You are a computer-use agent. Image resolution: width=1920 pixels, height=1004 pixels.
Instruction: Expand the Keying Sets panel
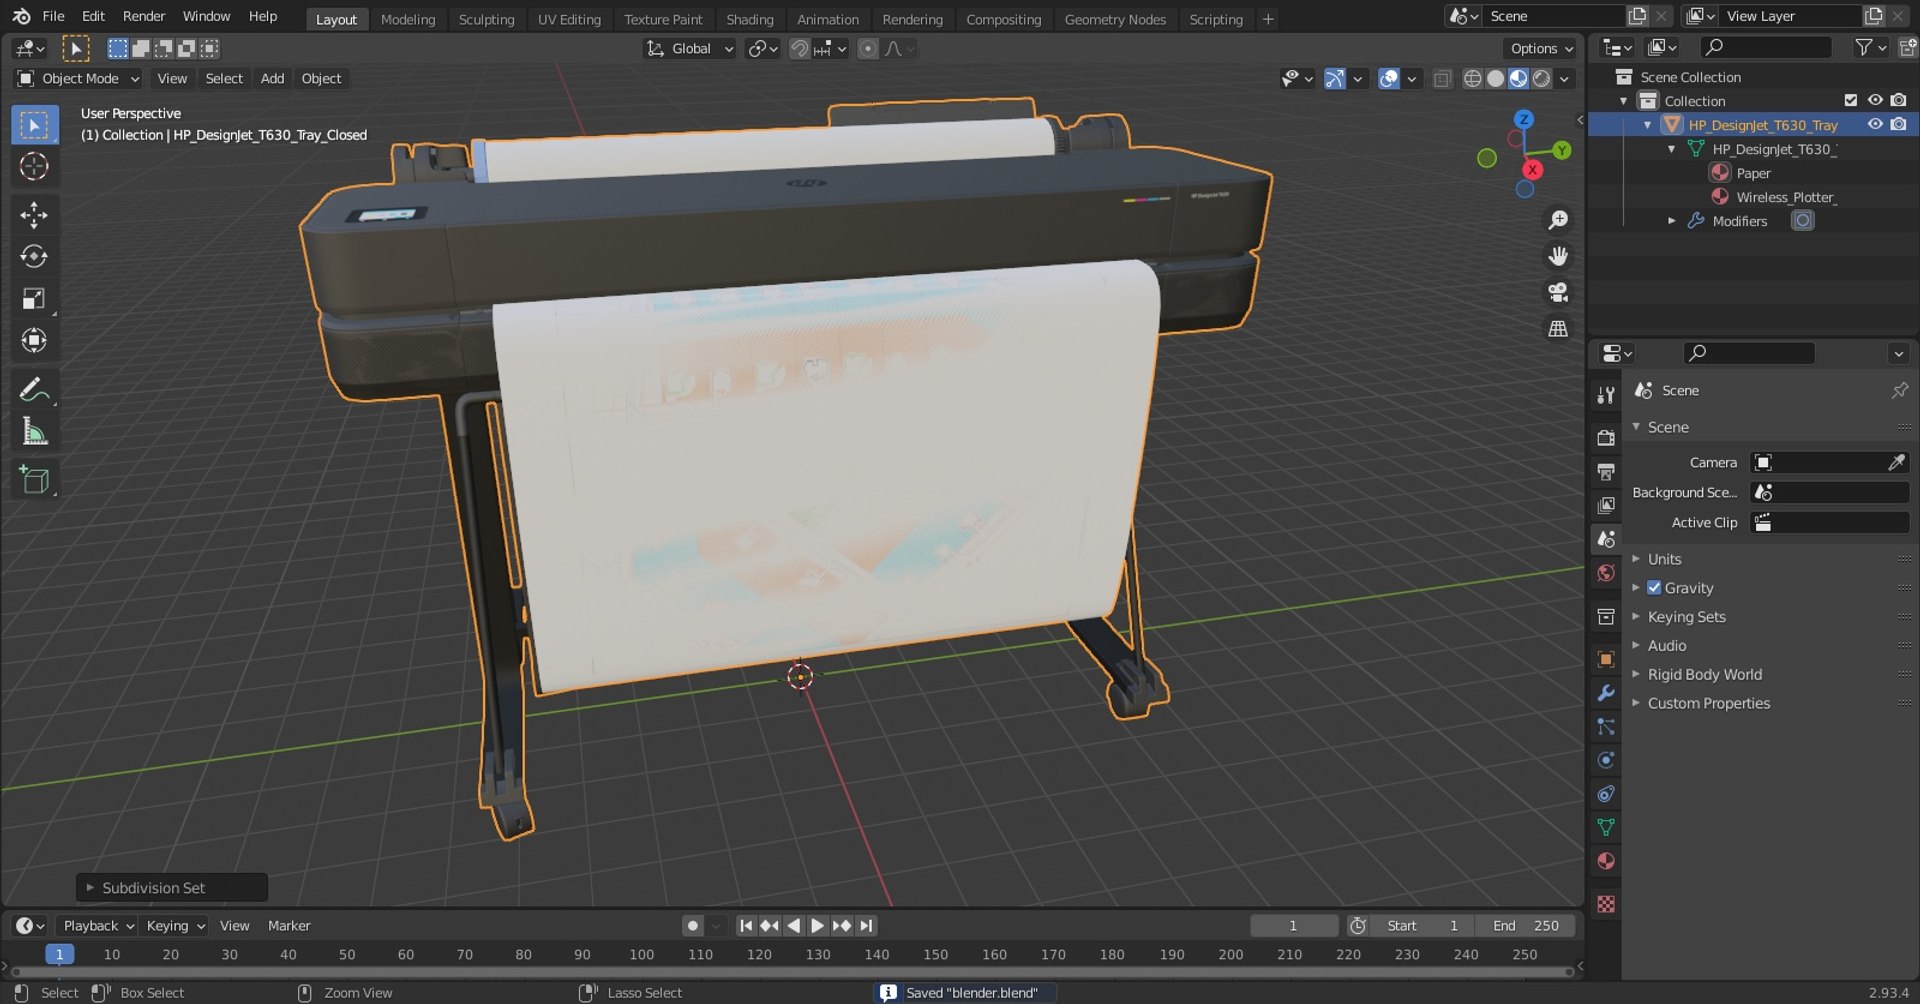point(1686,617)
